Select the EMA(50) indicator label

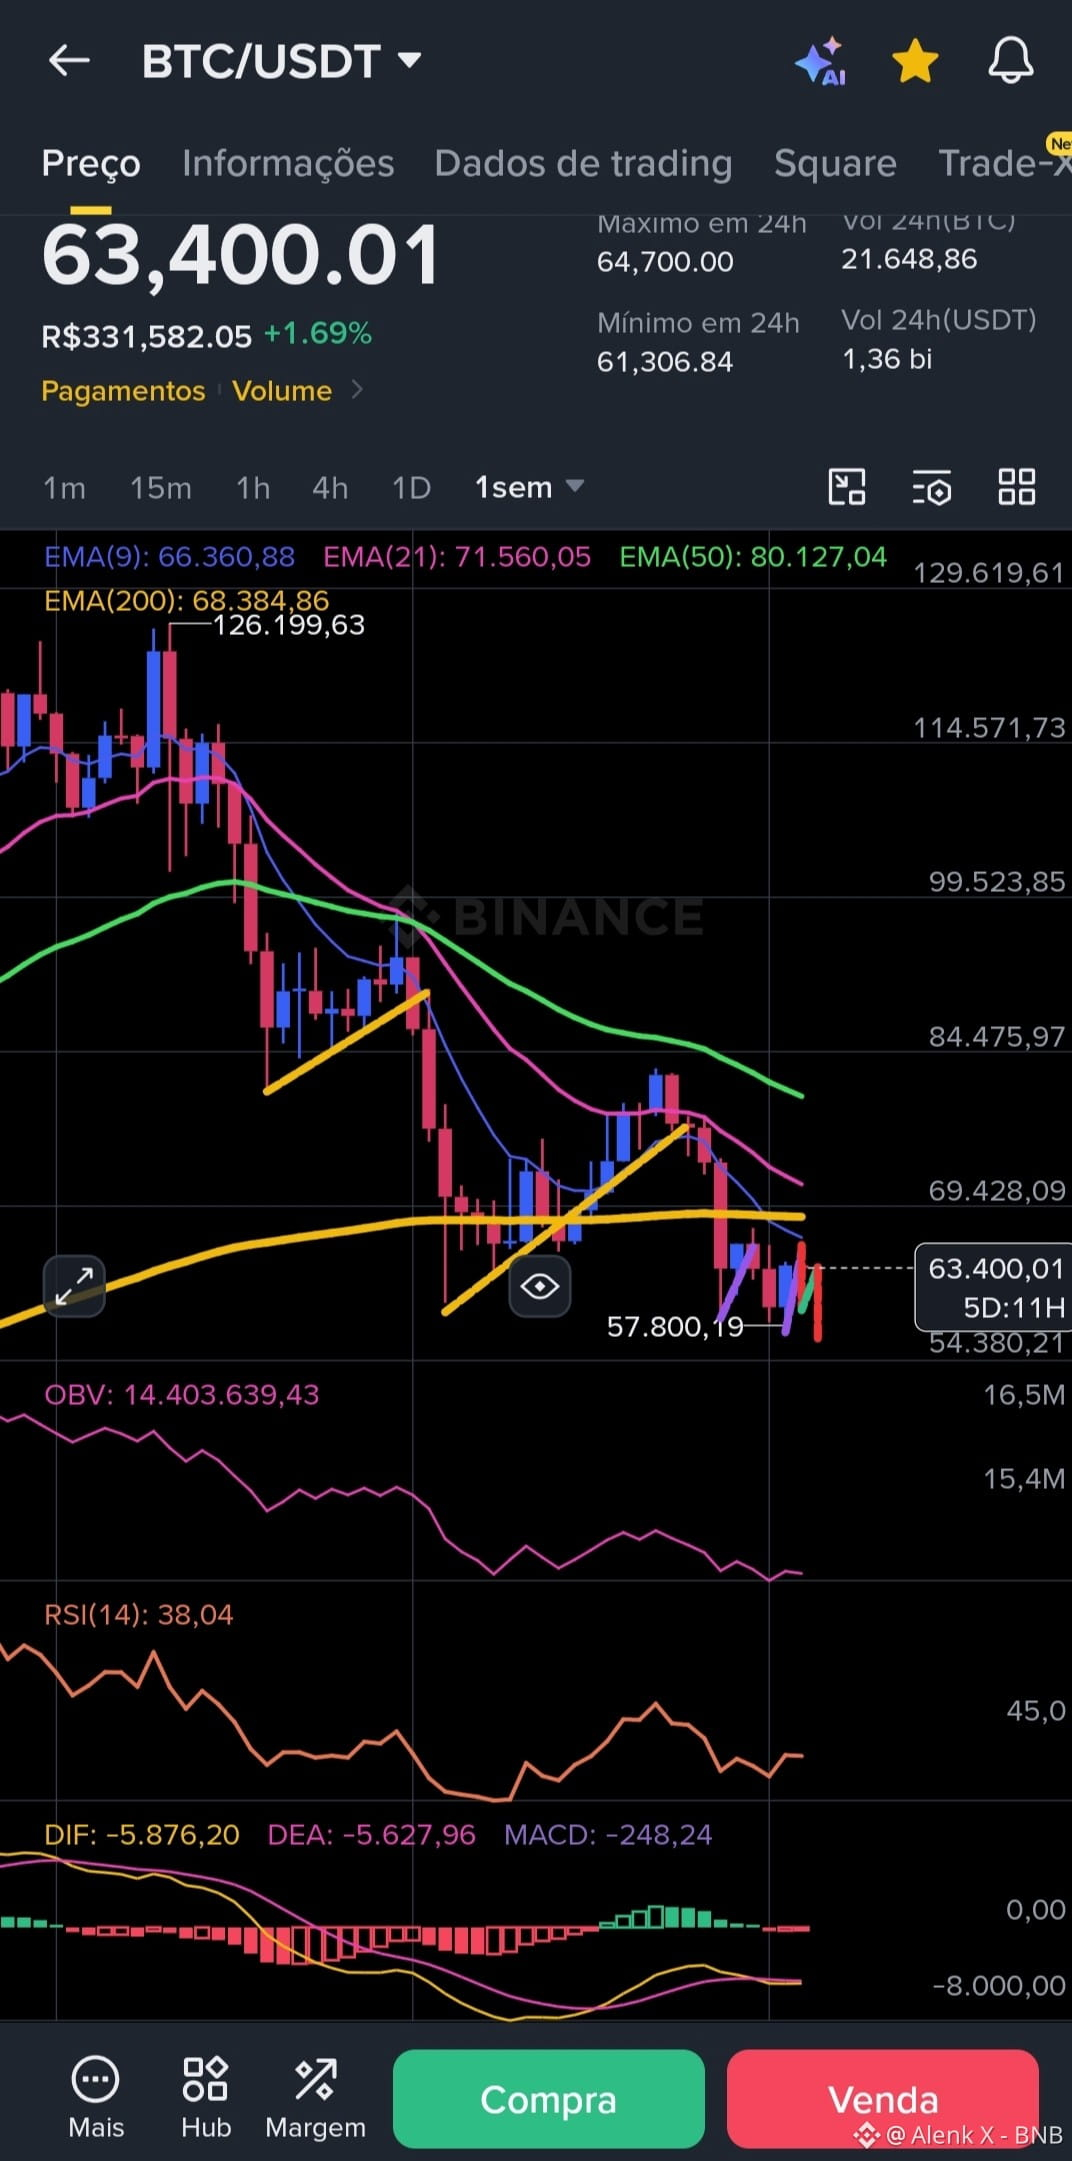tap(753, 557)
